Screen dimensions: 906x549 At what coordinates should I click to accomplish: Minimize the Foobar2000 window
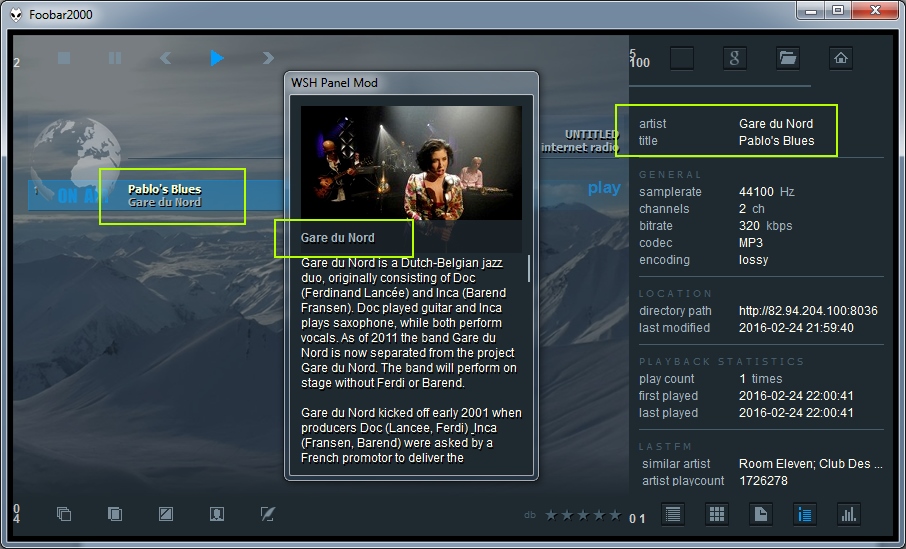pos(811,11)
